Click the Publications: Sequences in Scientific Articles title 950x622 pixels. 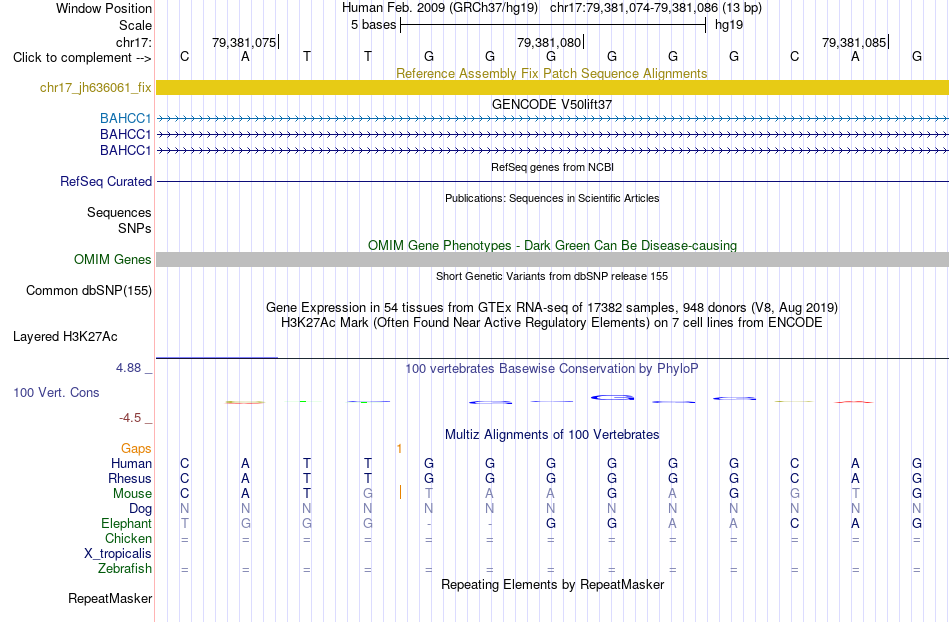point(552,198)
